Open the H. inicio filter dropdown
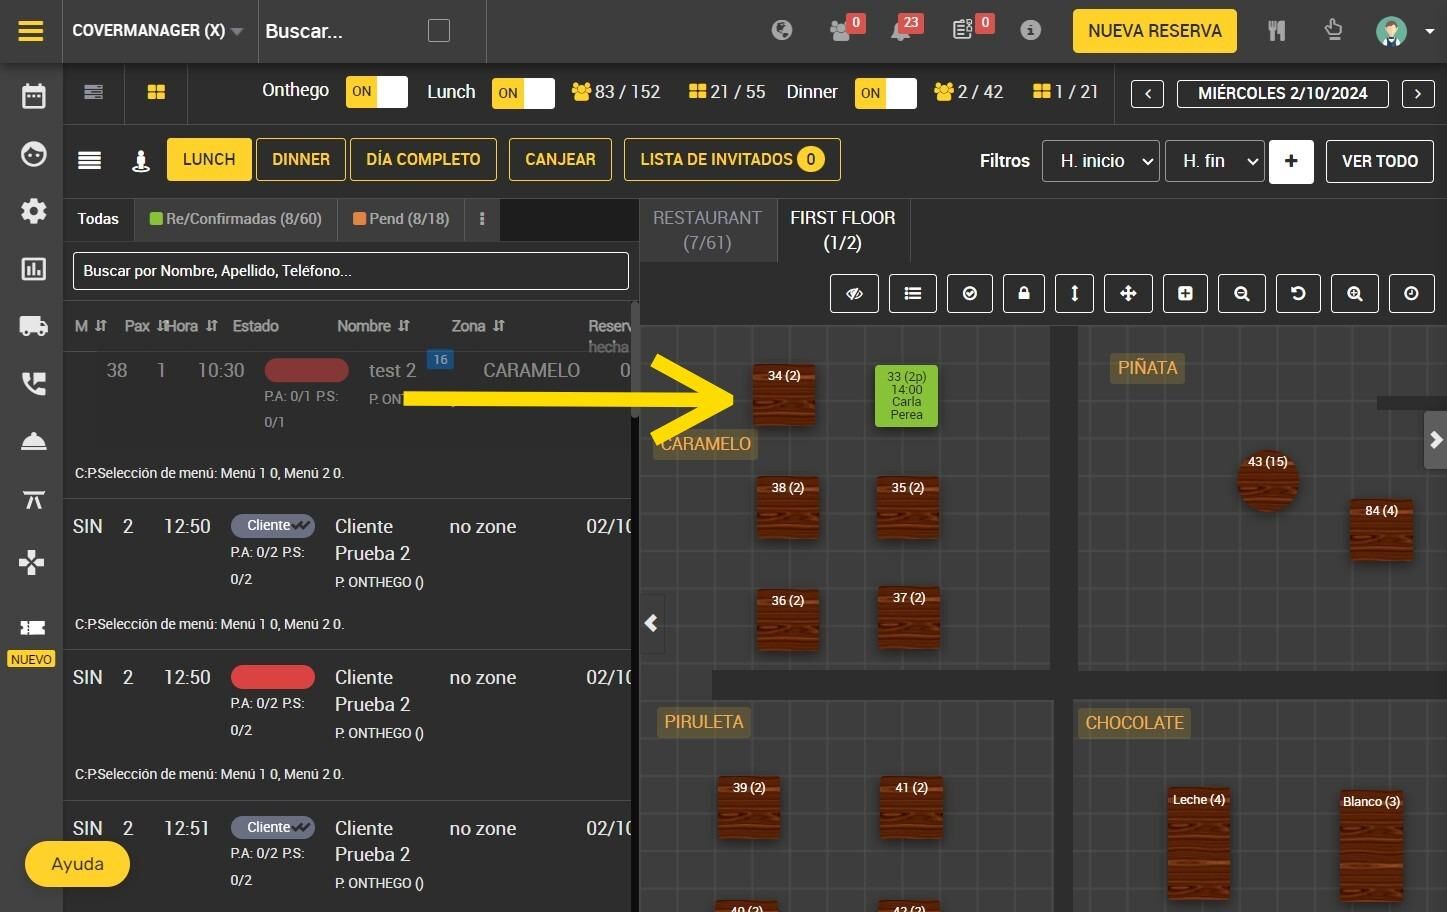This screenshot has height=912, width=1447. tap(1100, 161)
